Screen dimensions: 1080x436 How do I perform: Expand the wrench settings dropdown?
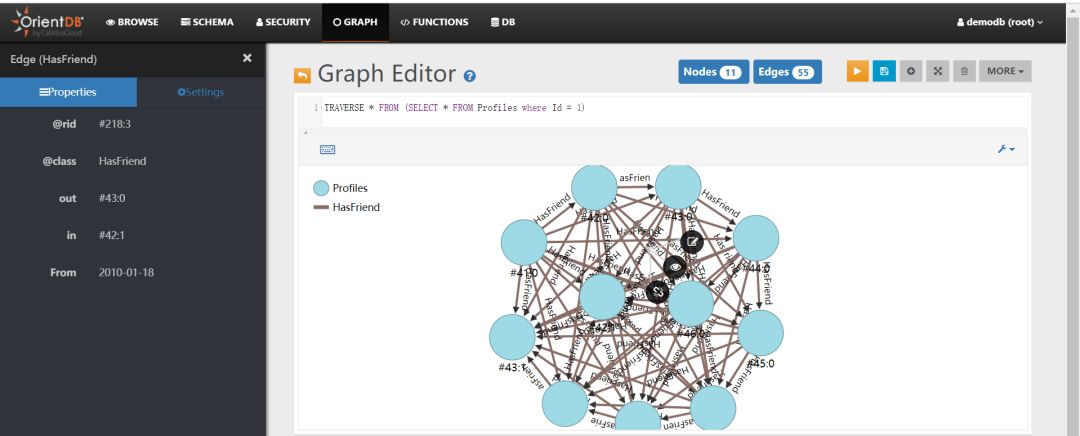(x=1005, y=149)
